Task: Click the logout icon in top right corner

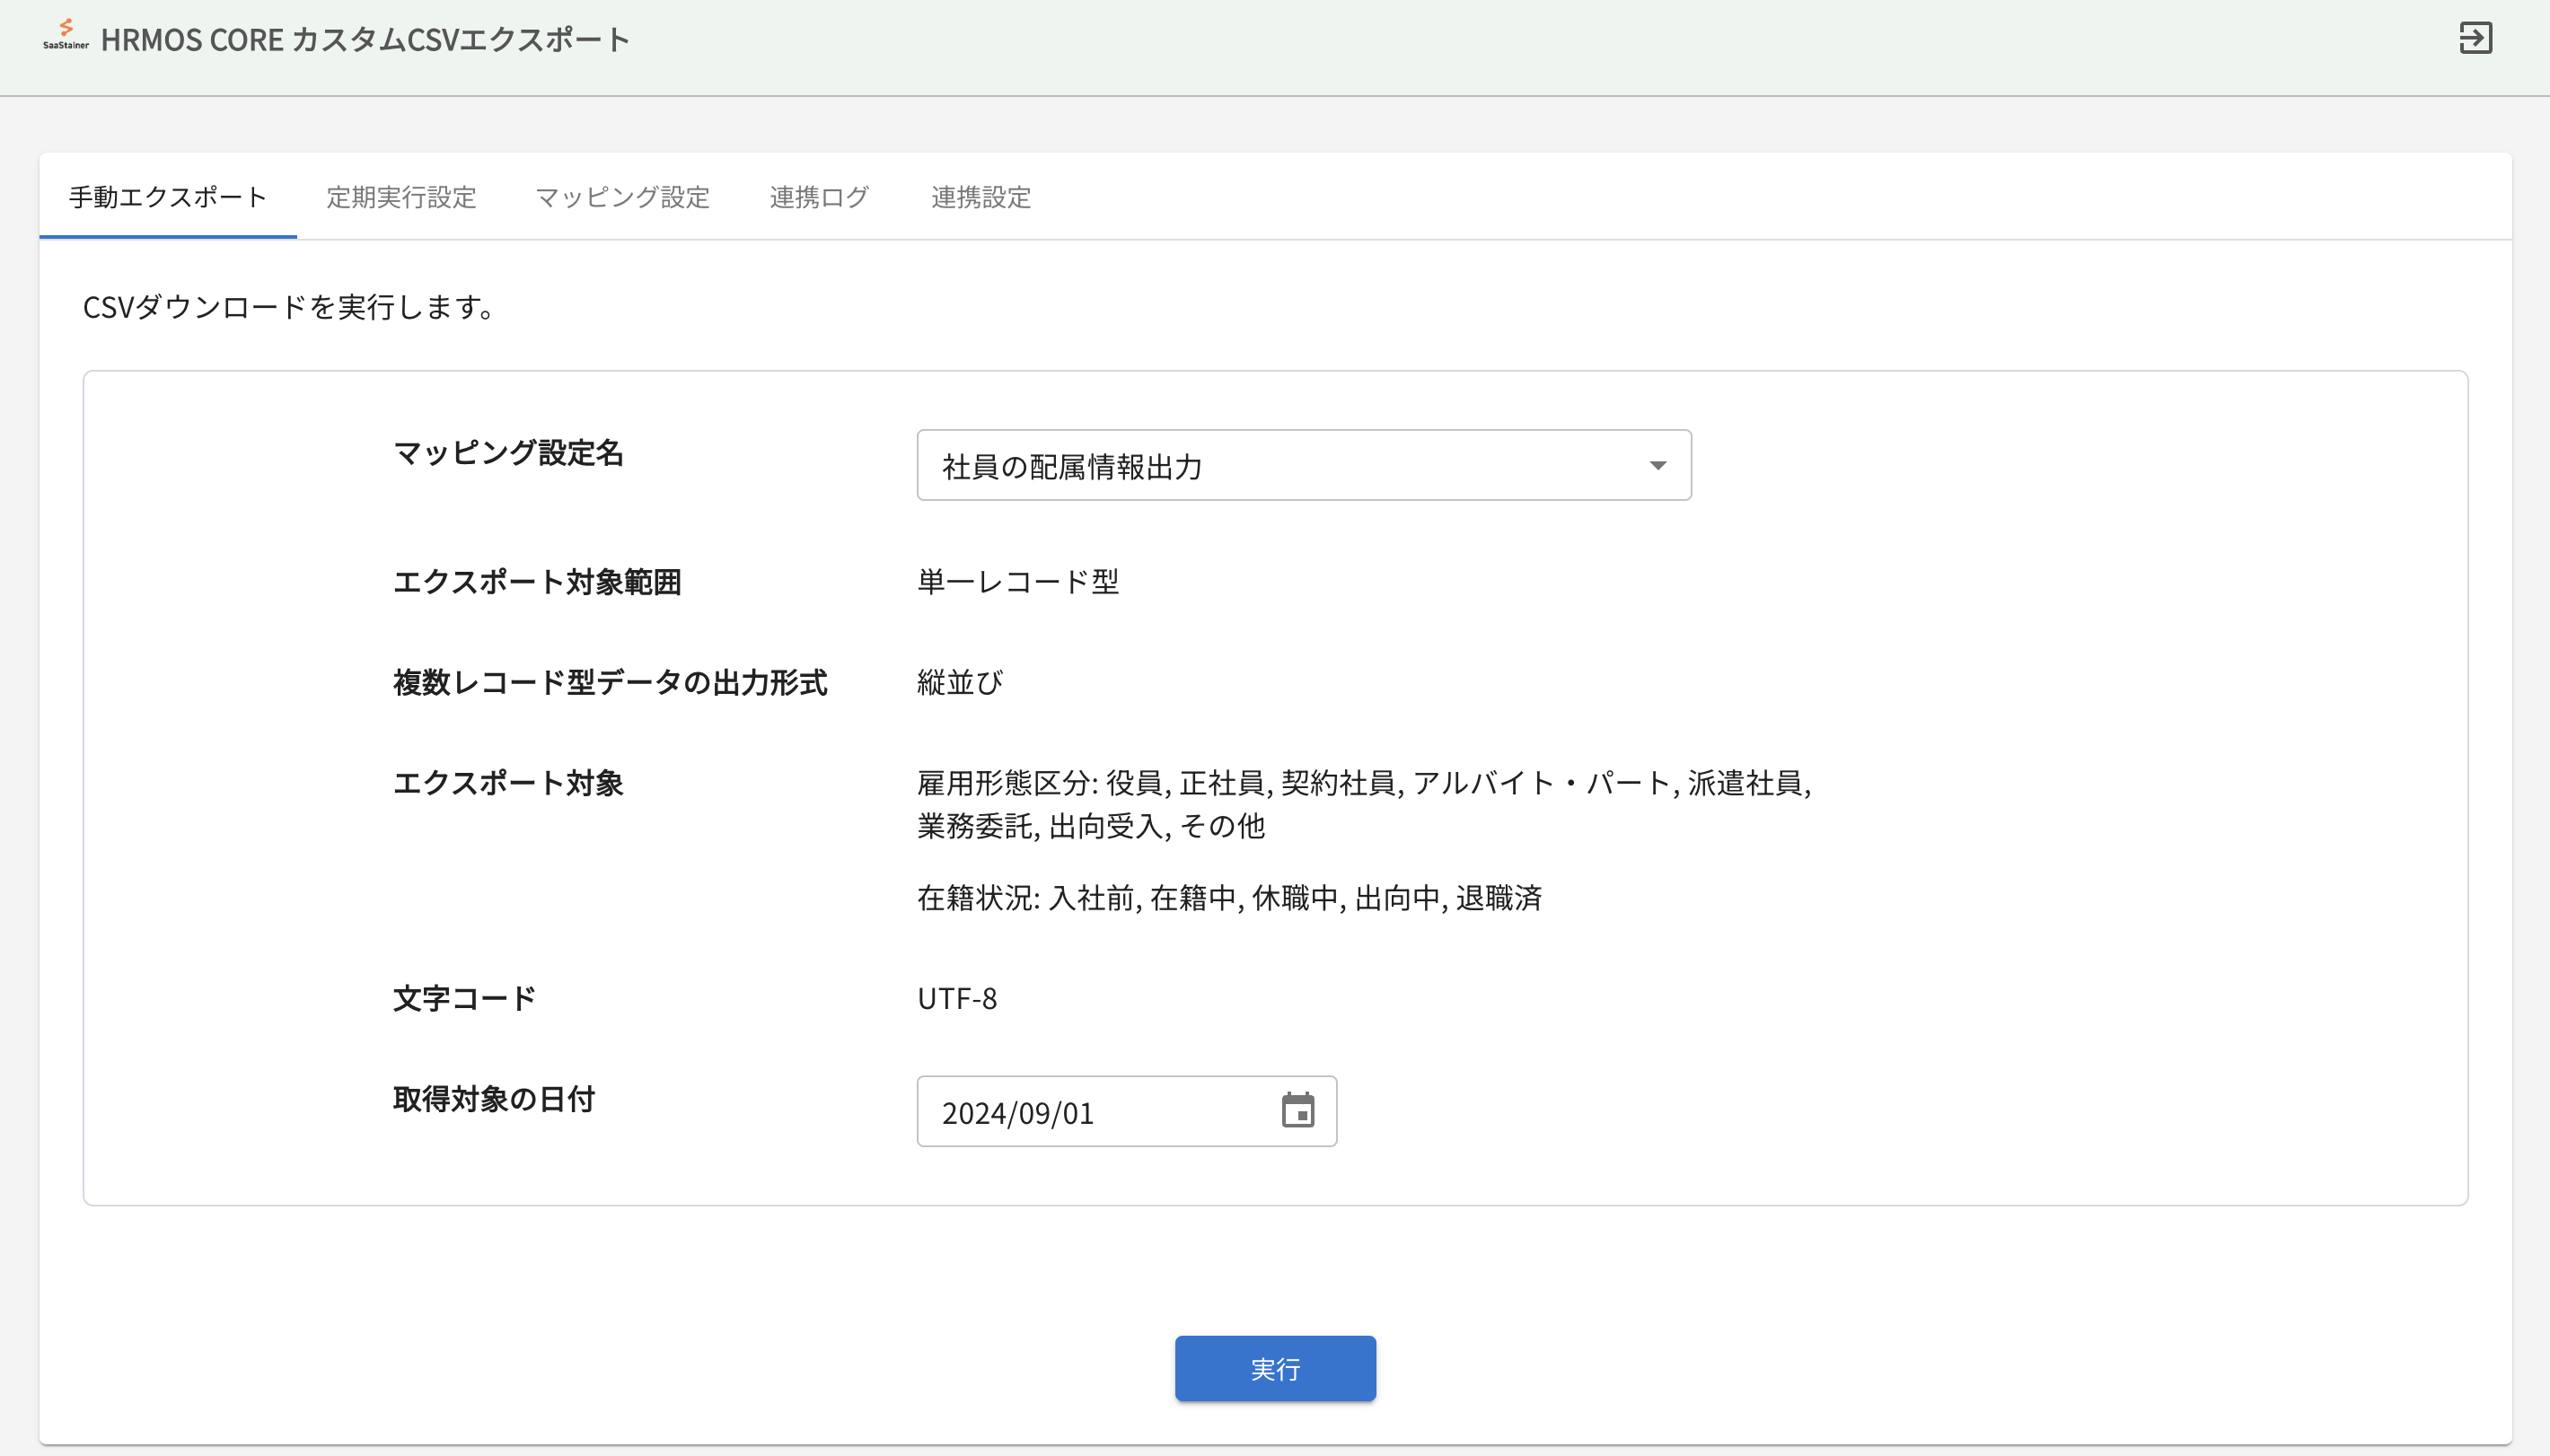Action: click(2477, 38)
